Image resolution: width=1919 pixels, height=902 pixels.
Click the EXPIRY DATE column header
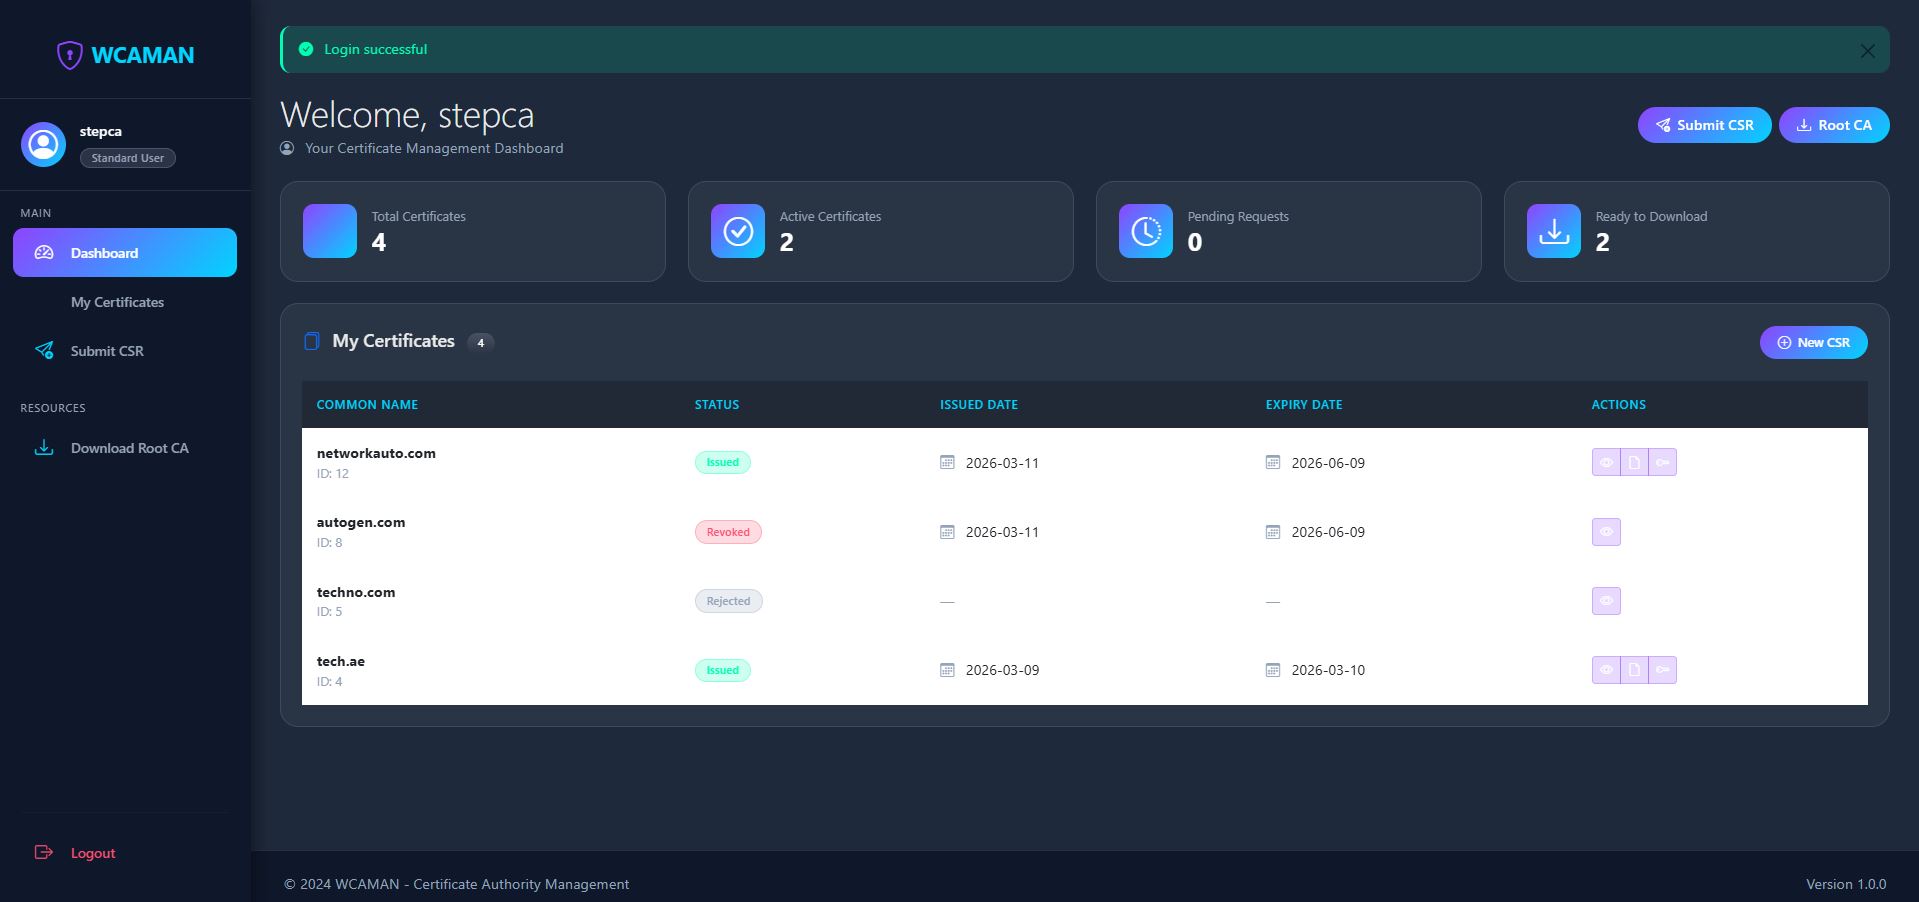coord(1304,405)
